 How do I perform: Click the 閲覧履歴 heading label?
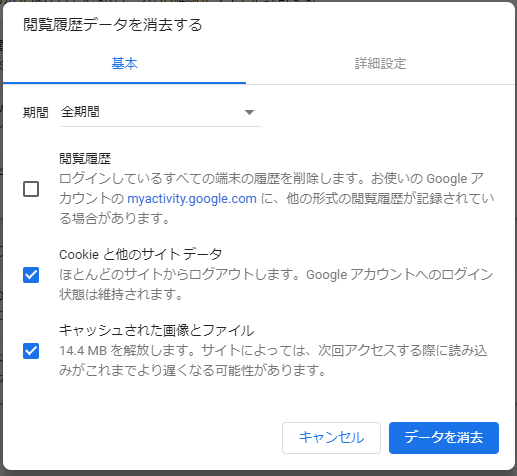pyautogui.click(x=85, y=158)
